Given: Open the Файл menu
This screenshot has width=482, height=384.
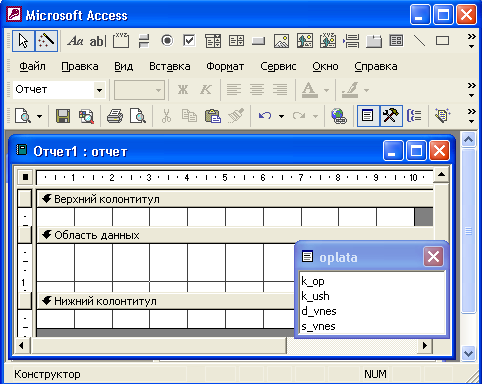Looking at the screenshot, I should click(32, 66).
